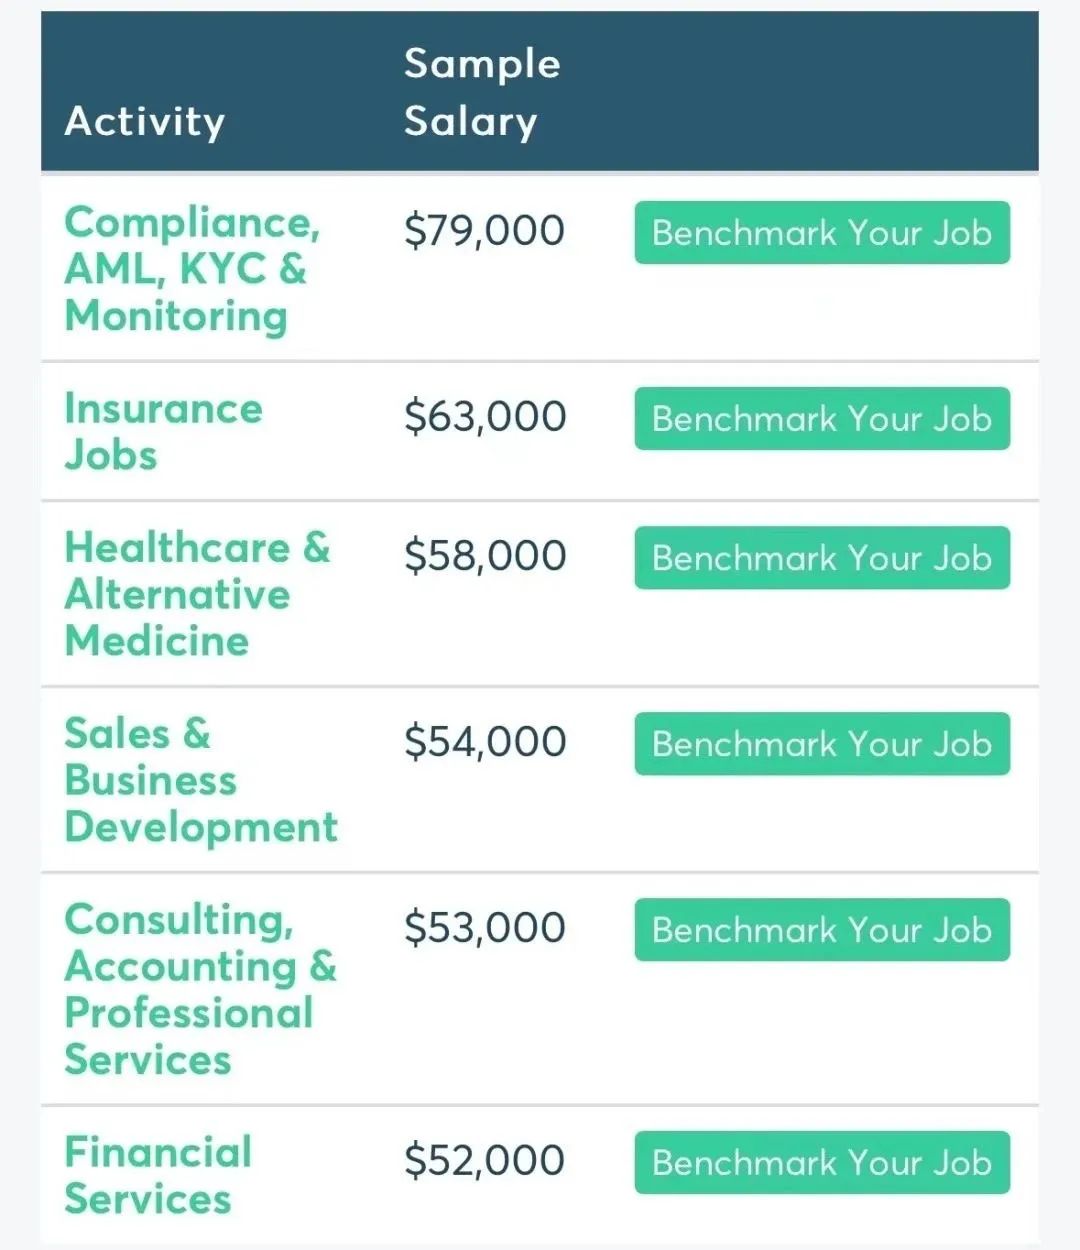This screenshot has width=1080, height=1250.
Task: Select the $52,000 salary amount
Action: 484,1161
